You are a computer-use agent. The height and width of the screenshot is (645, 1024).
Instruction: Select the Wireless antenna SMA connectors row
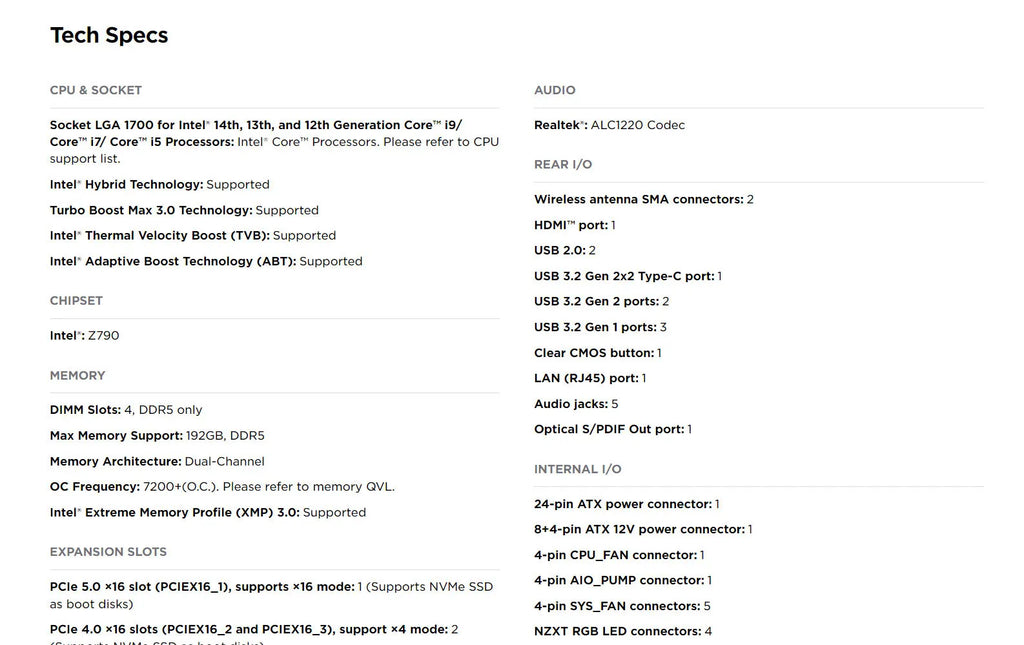[643, 199]
